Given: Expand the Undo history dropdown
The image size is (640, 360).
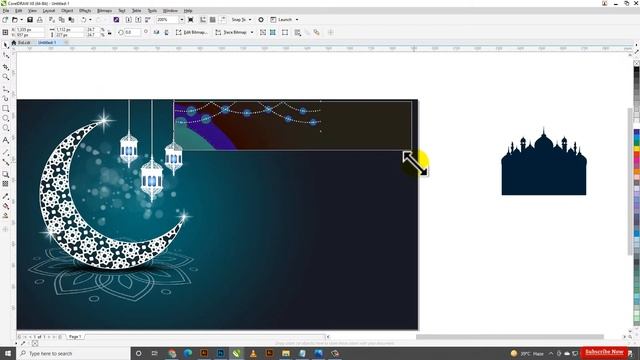Looking at the screenshot, I should [x=90, y=20].
